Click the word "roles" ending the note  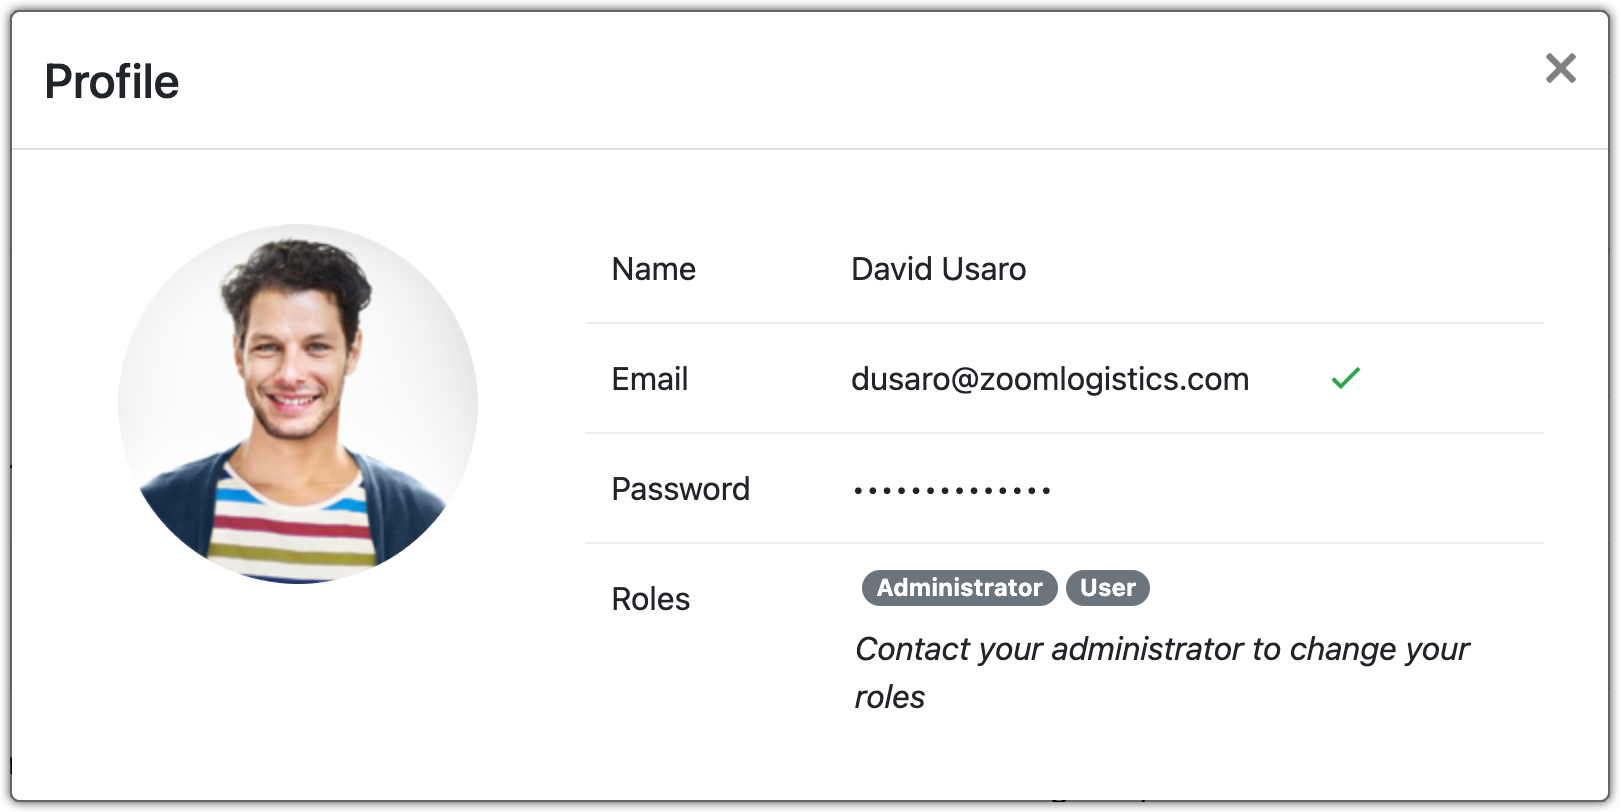pos(889,697)
